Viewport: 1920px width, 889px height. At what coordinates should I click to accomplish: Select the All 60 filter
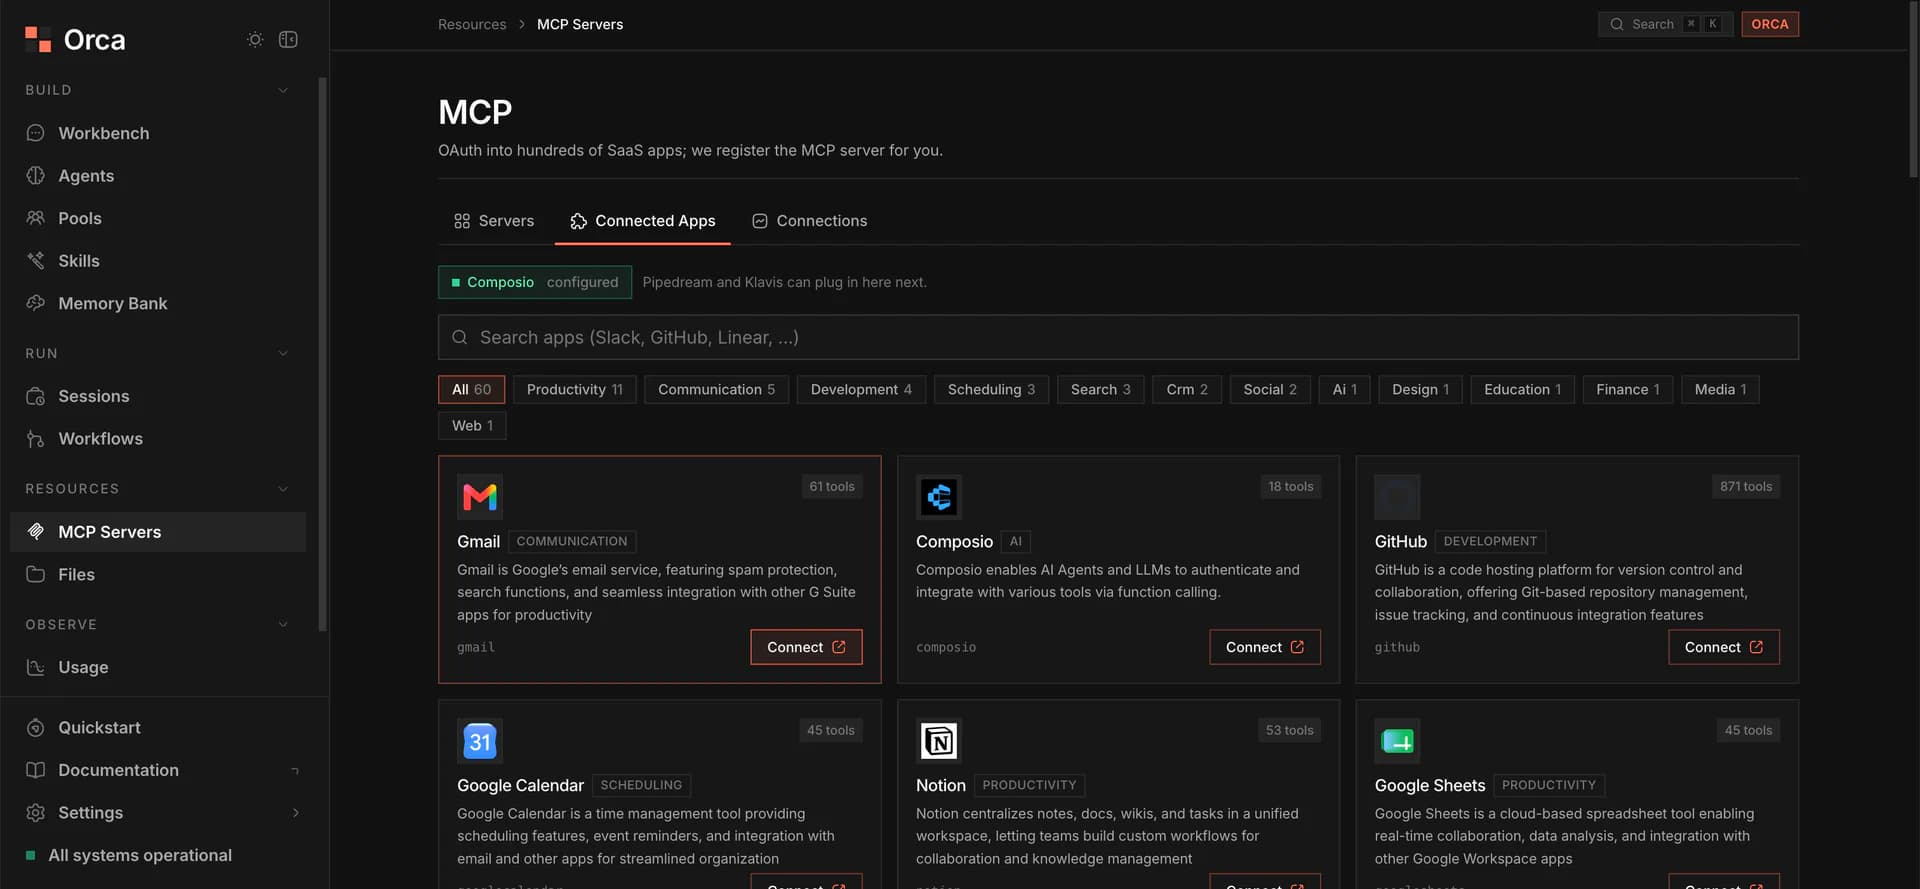(471, 389)
